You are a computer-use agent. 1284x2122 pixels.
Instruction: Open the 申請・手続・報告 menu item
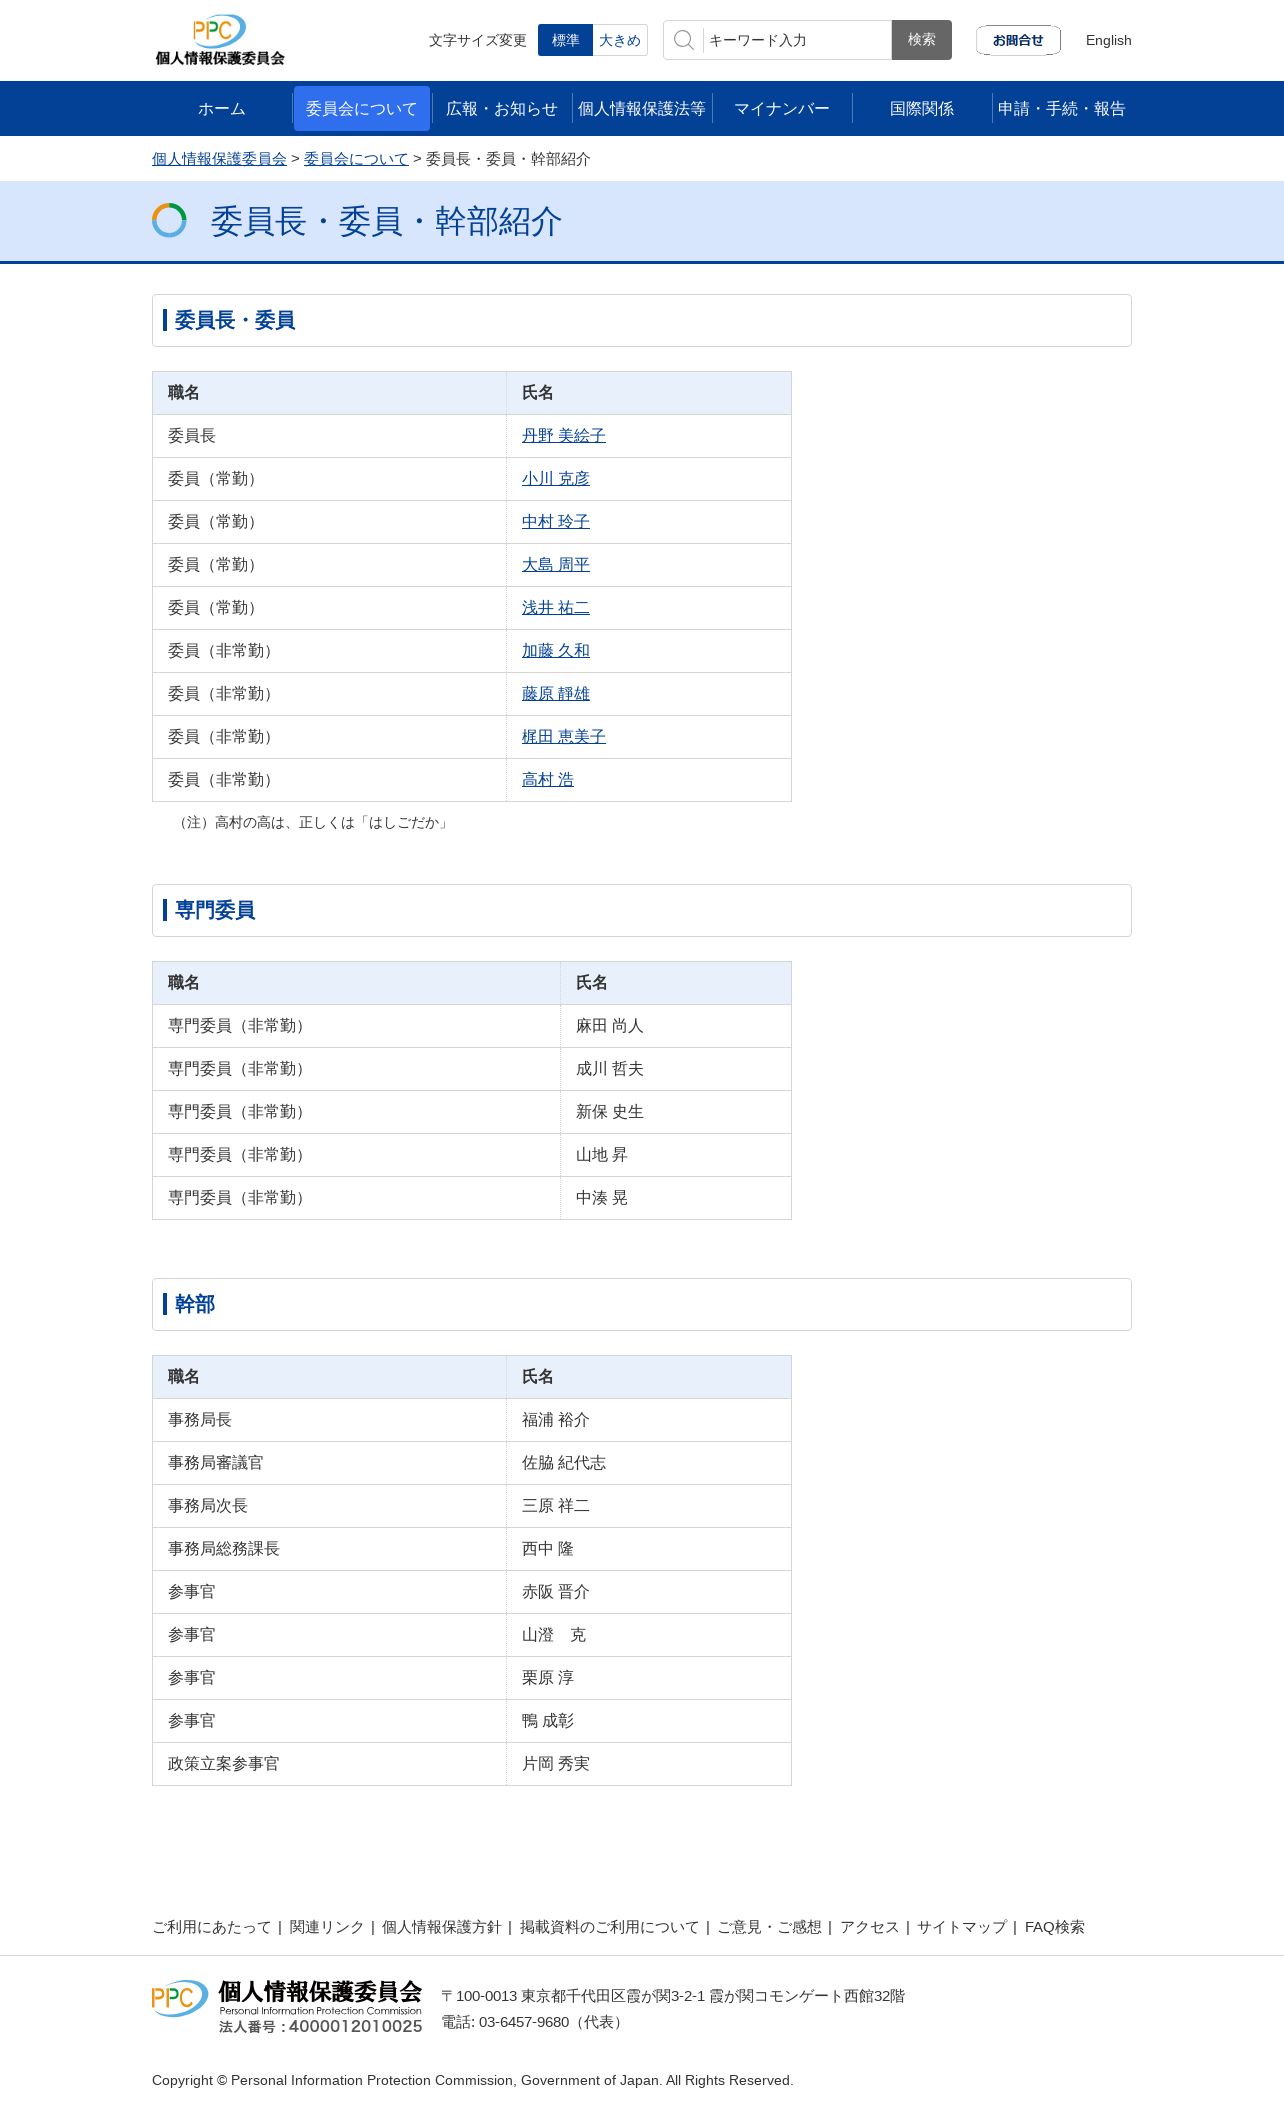coord(1062,108)
